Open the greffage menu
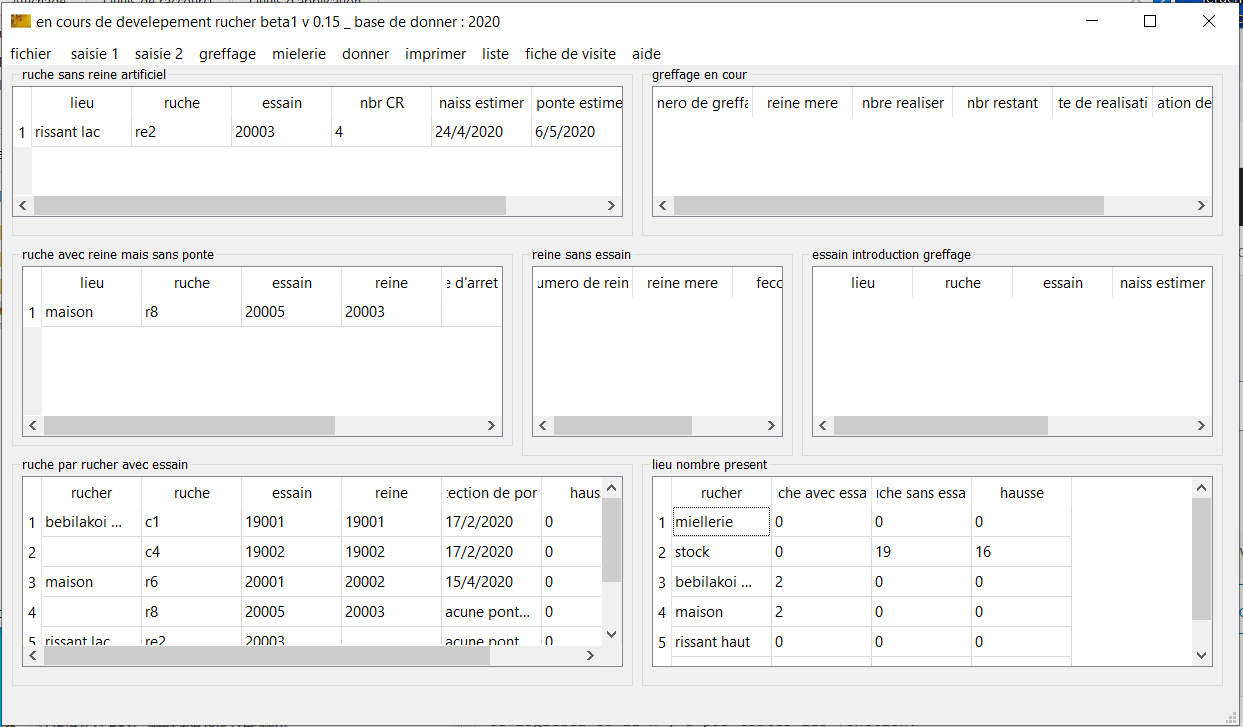Viewport: 1243px width, 727px height. point(227,54)
